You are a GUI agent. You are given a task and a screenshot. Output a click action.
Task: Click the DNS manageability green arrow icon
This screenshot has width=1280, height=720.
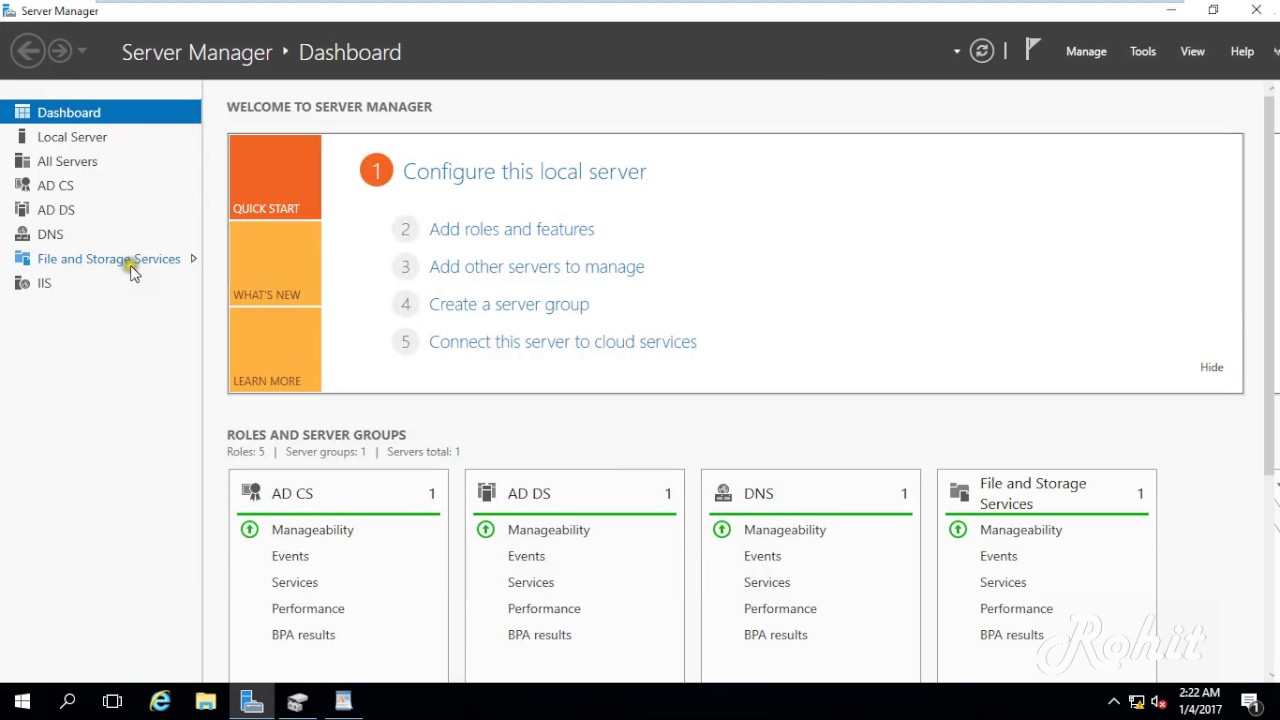point(721,530)
